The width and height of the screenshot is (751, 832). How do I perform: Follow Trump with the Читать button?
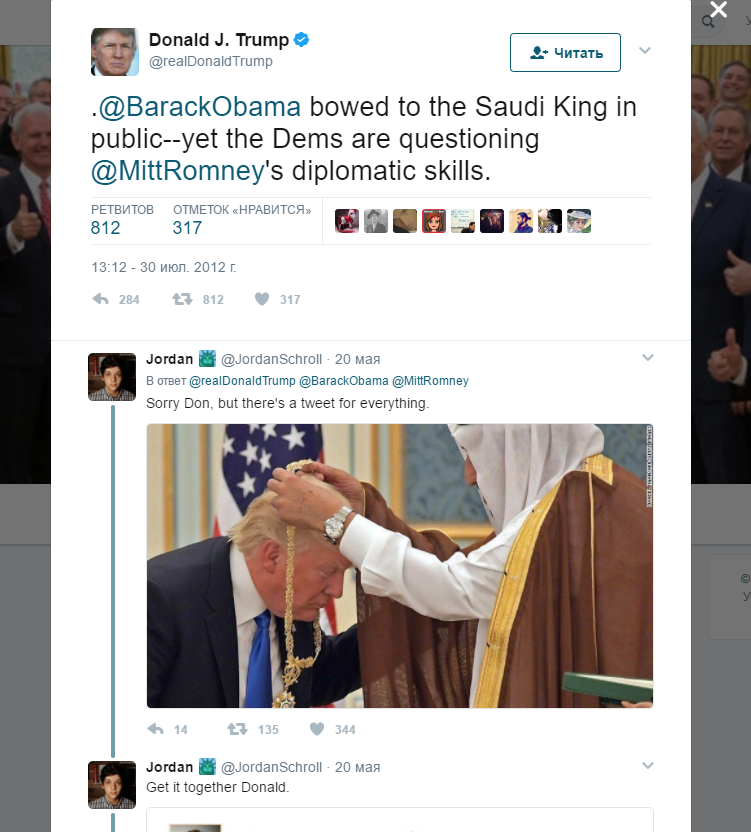(565, 53)
